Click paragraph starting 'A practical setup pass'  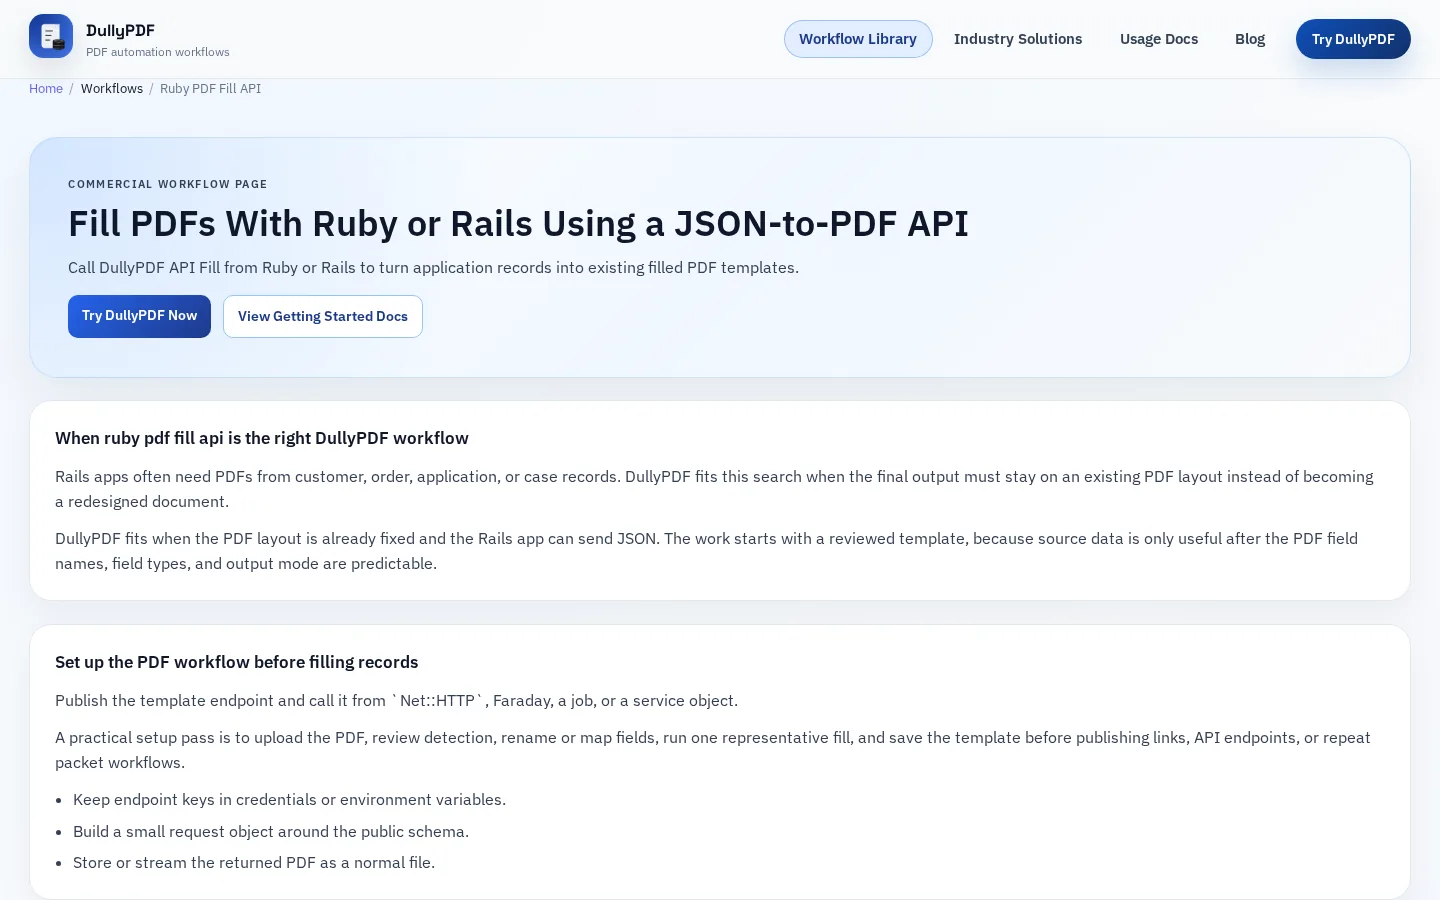point(713,750)
